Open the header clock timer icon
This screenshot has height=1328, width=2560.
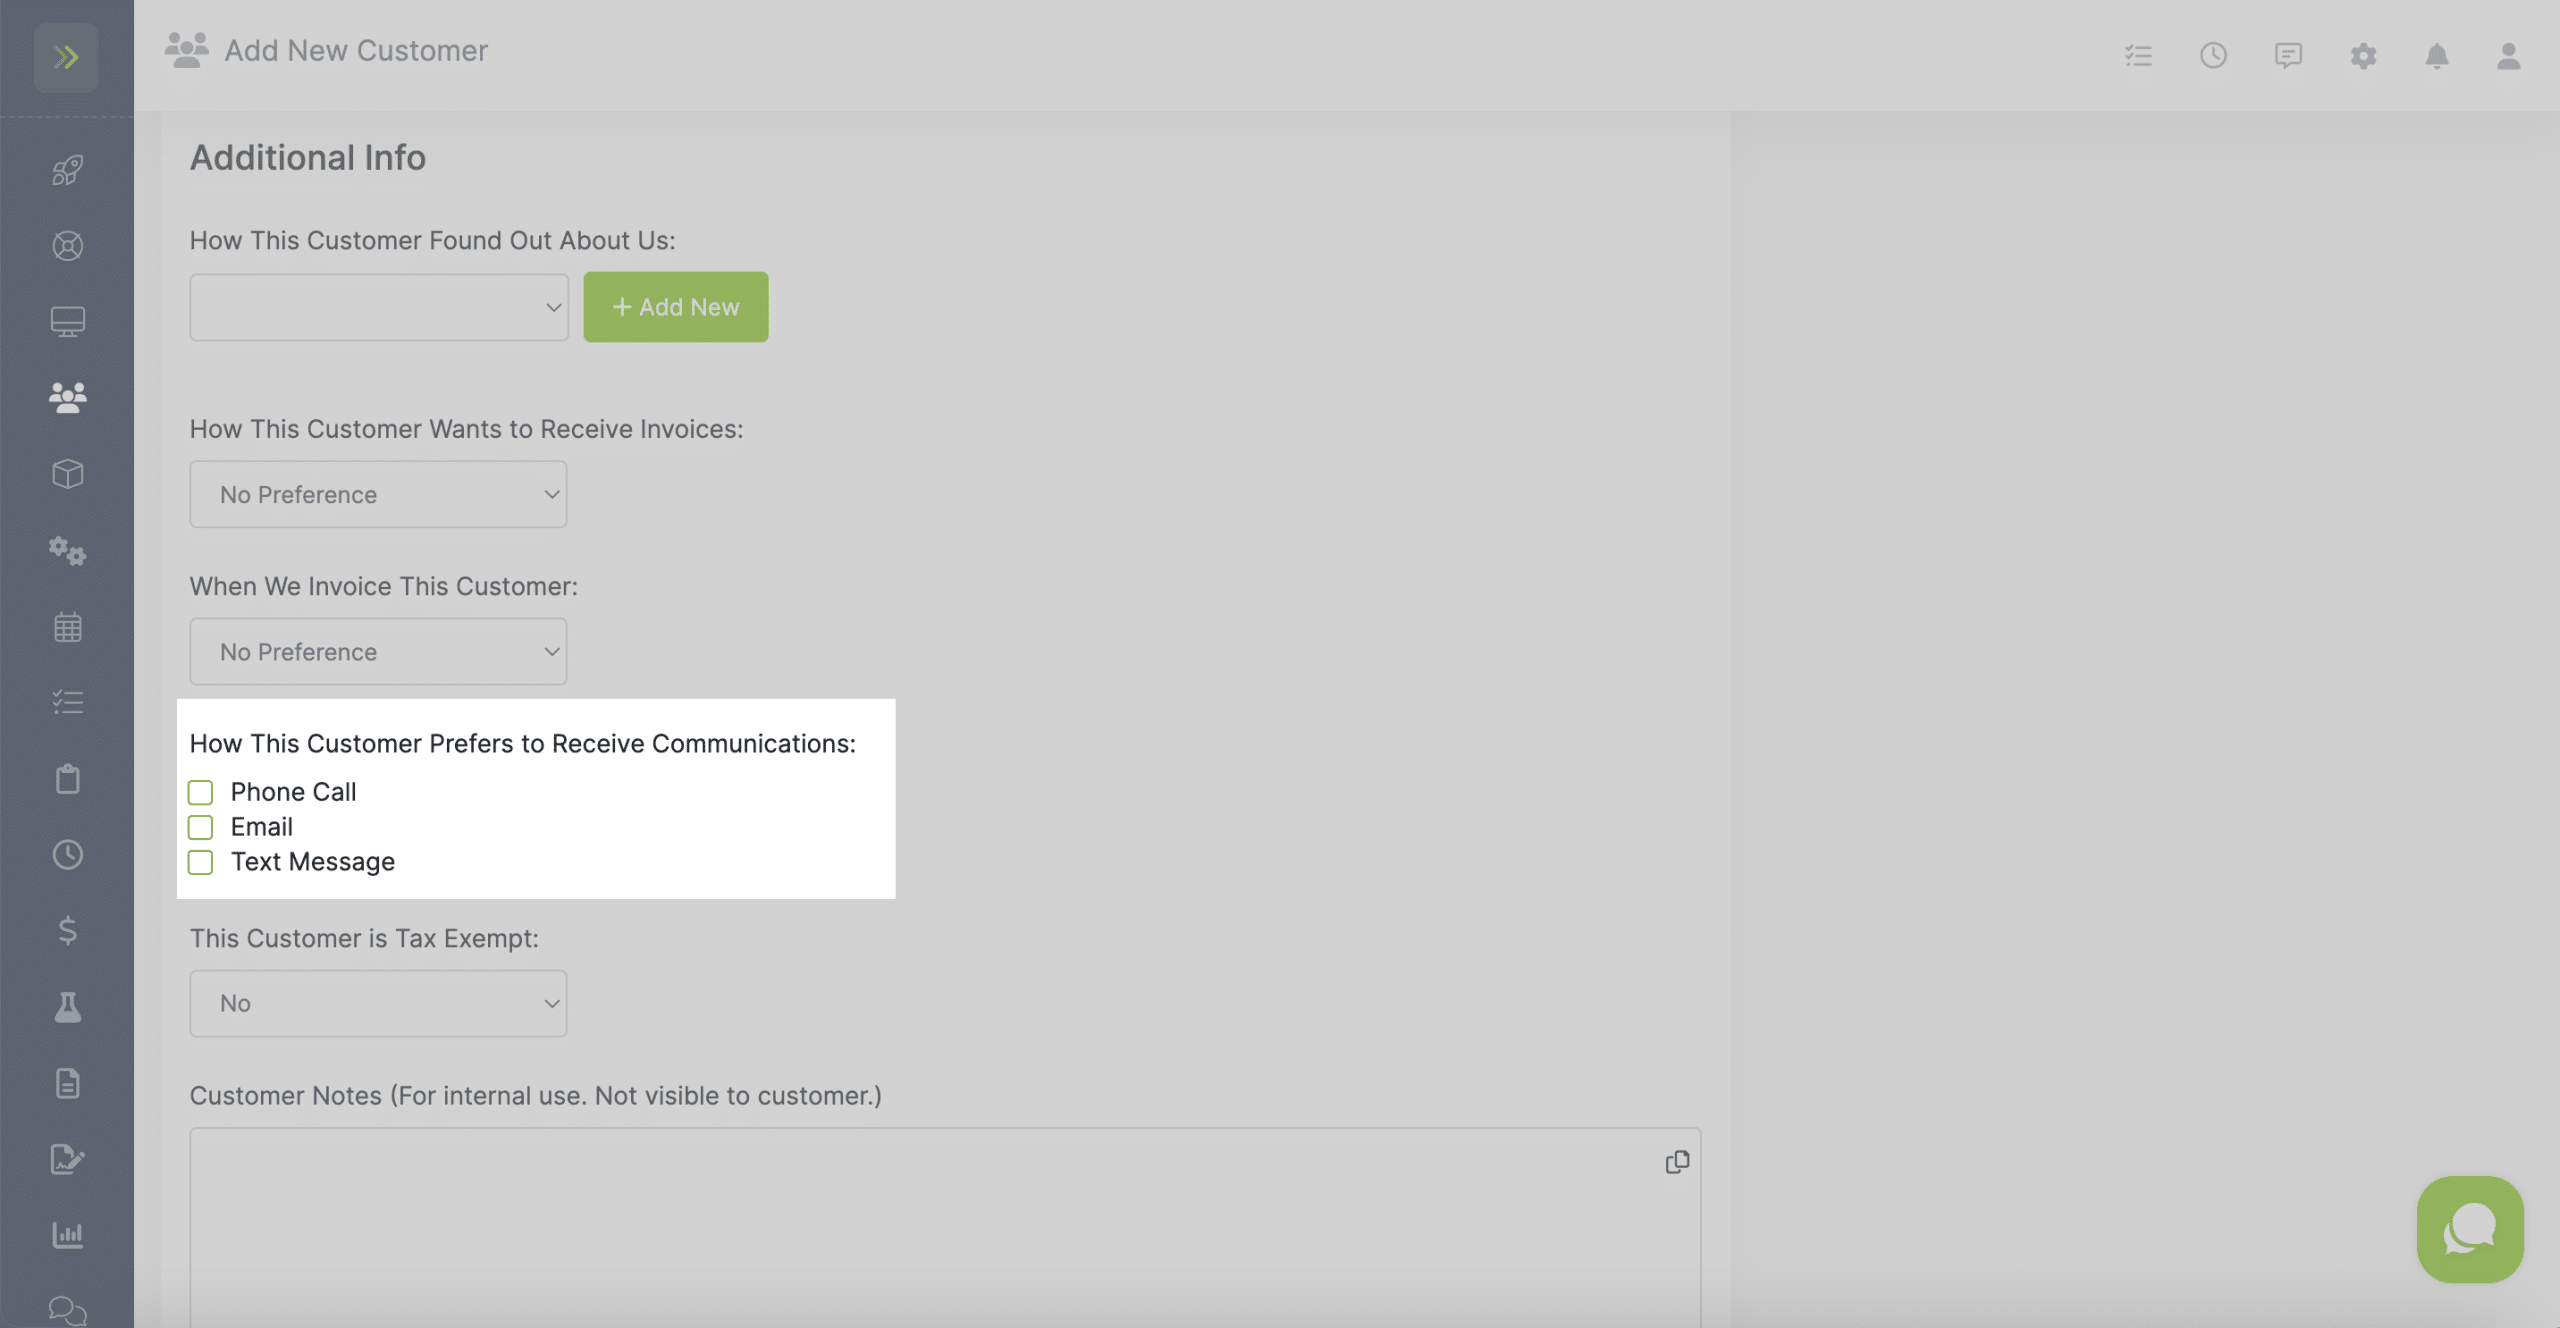coord(2213,55)
